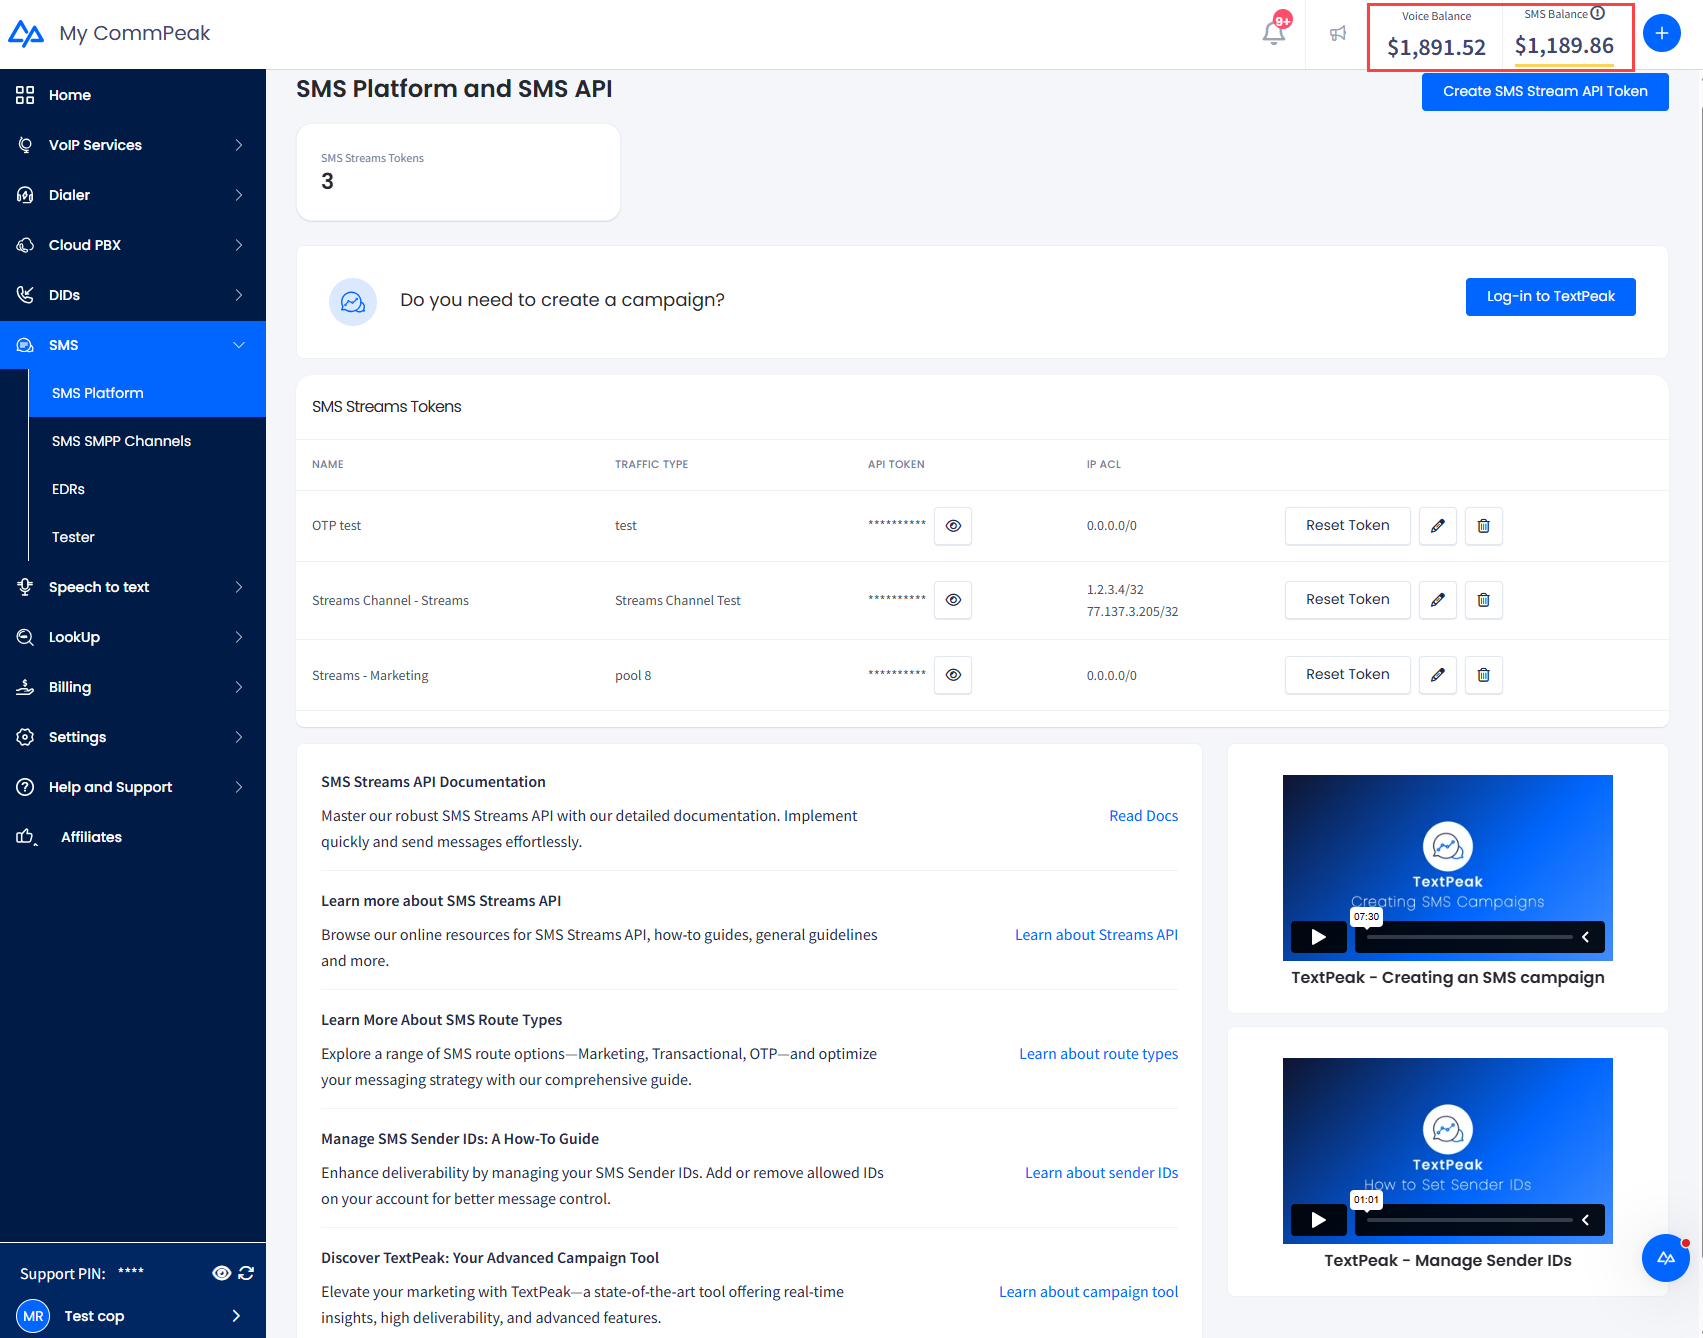The height and width of the screenshot is (1338, 1703).
Task: Edit the Streams - Marketing token
Action: 1437,675
